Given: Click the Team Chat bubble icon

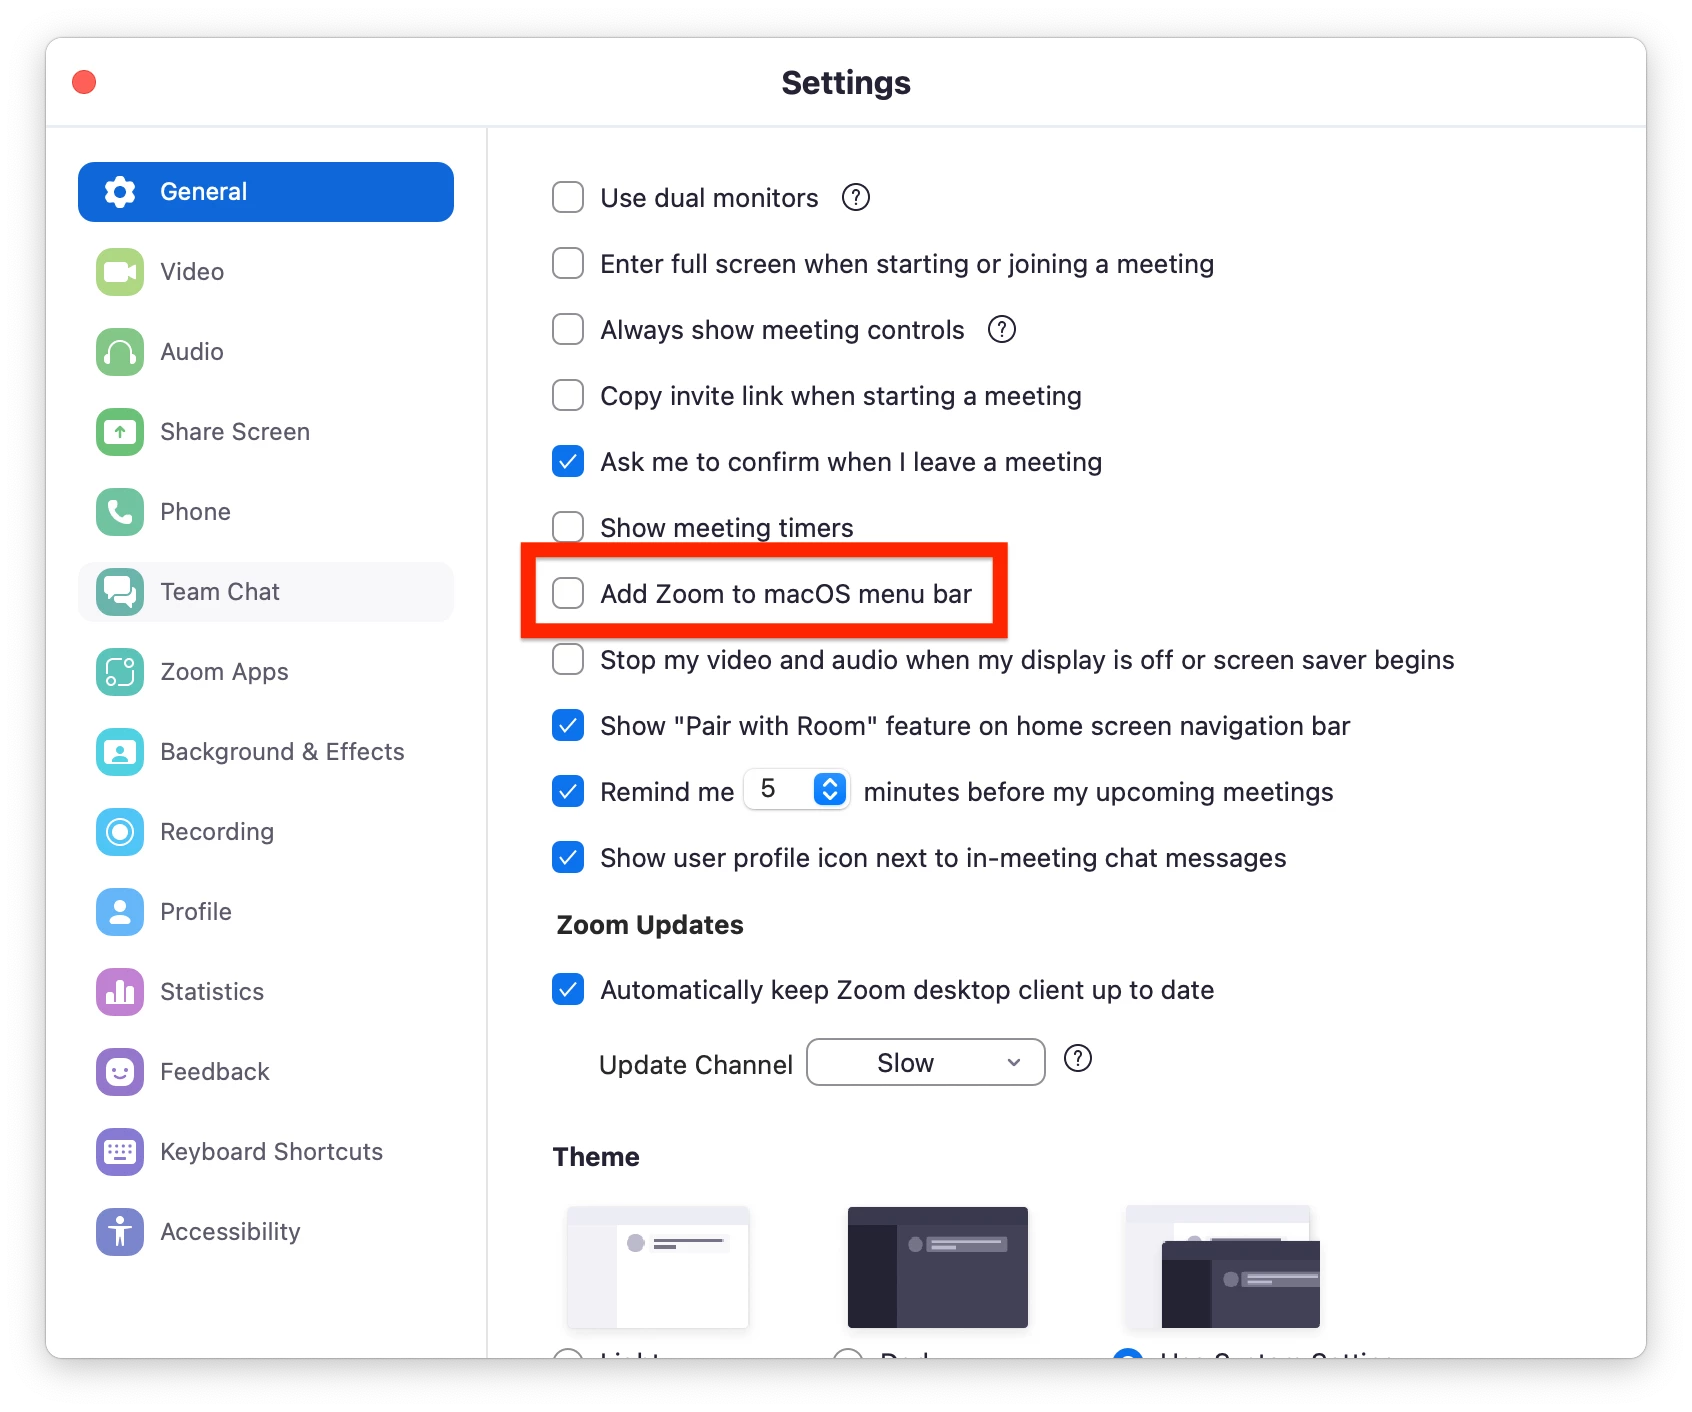Looking at the screenshot, I should (120, 592).
